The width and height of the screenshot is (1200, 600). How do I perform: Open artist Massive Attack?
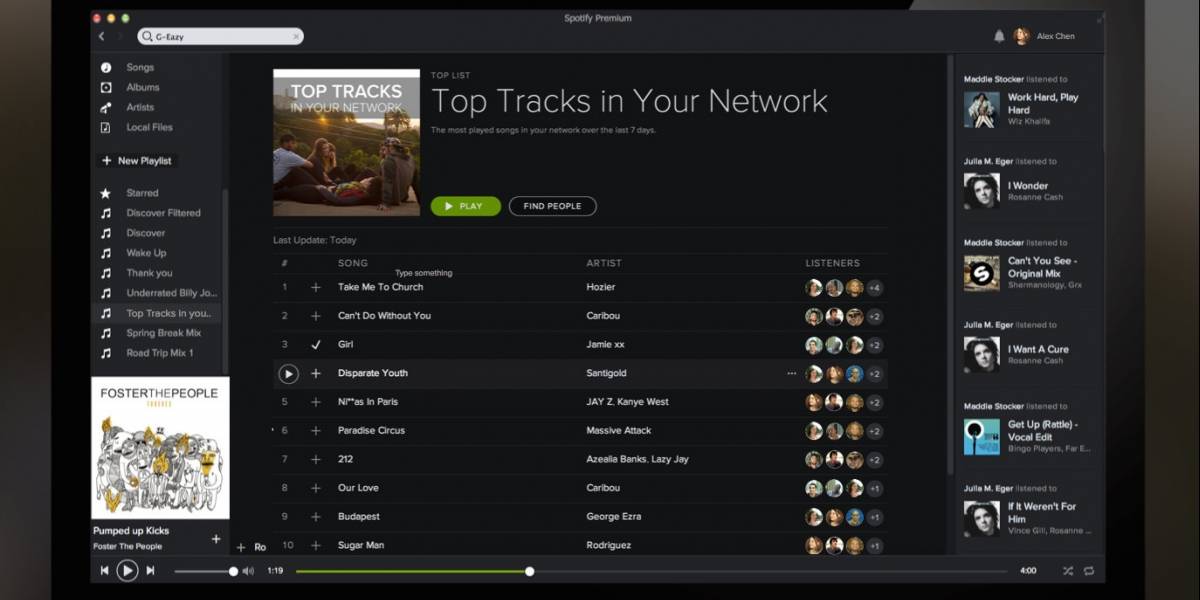coord(619,430)
